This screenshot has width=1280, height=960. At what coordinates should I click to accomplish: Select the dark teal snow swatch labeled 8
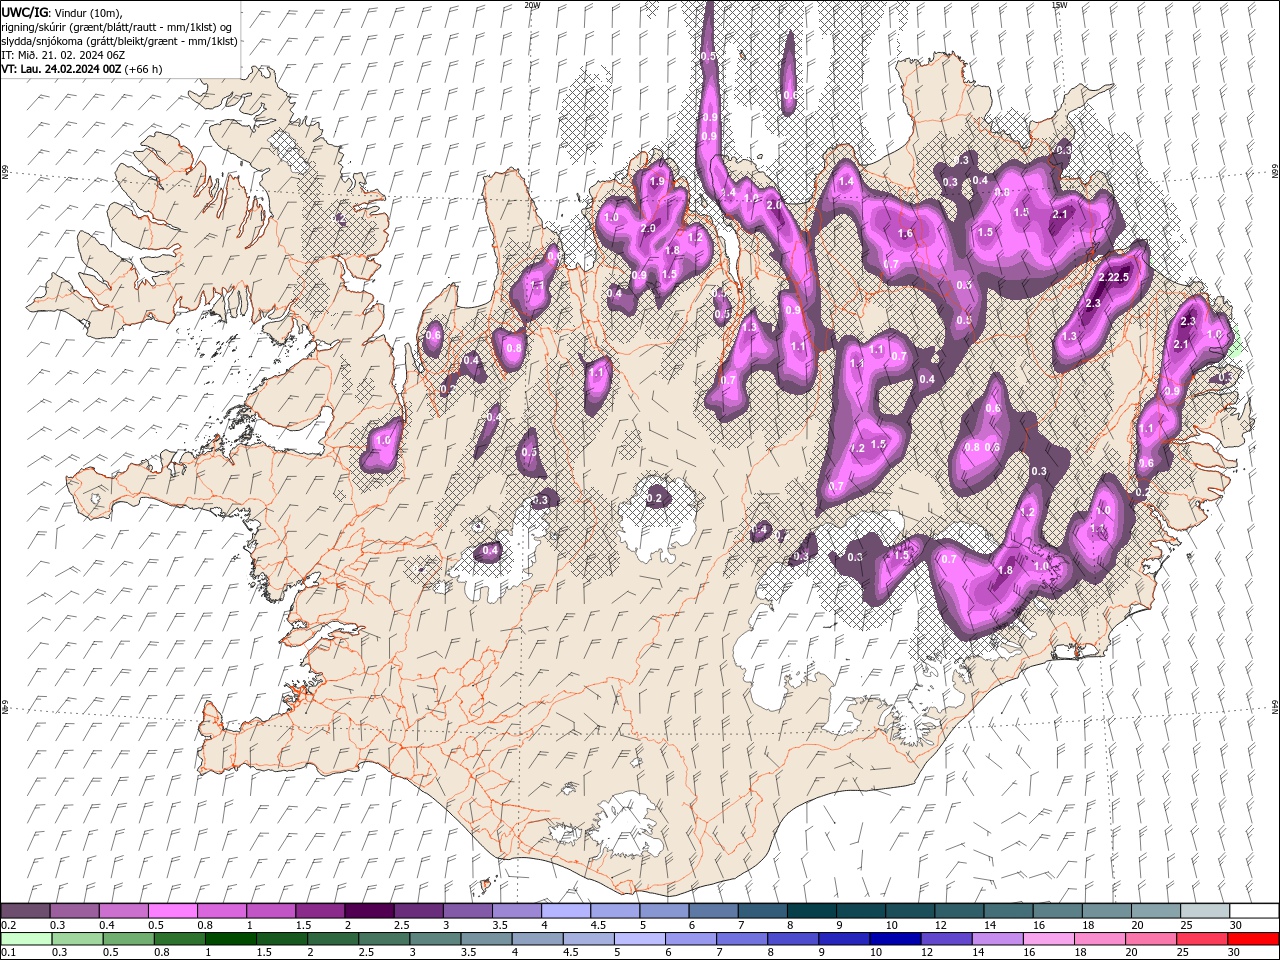[x=810, y=911]
